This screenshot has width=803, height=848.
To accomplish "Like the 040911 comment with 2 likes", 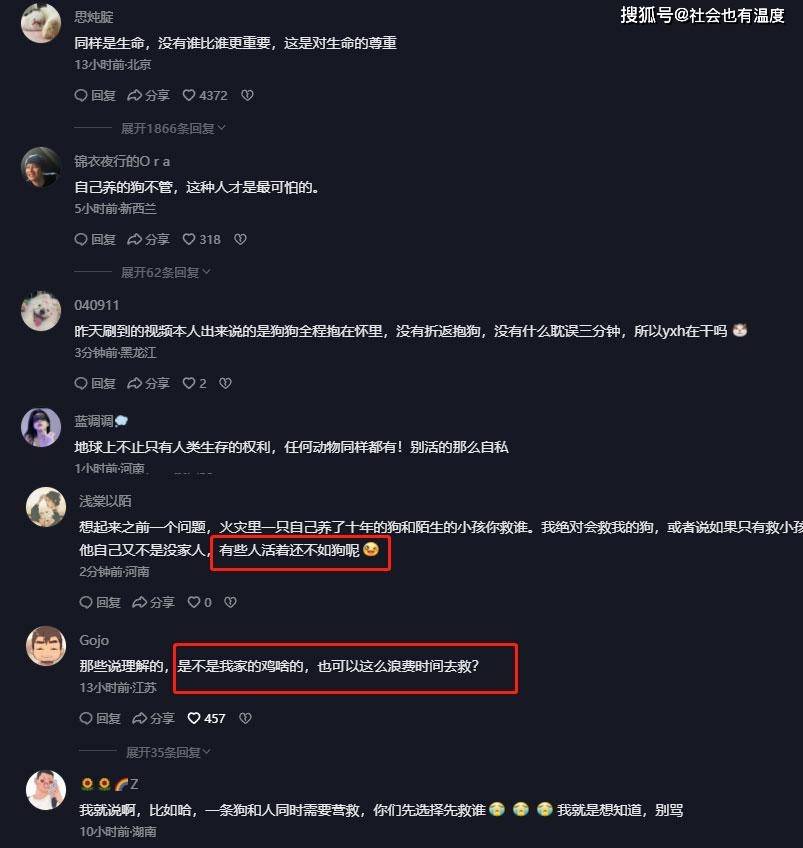I will (x=195, y=383).
